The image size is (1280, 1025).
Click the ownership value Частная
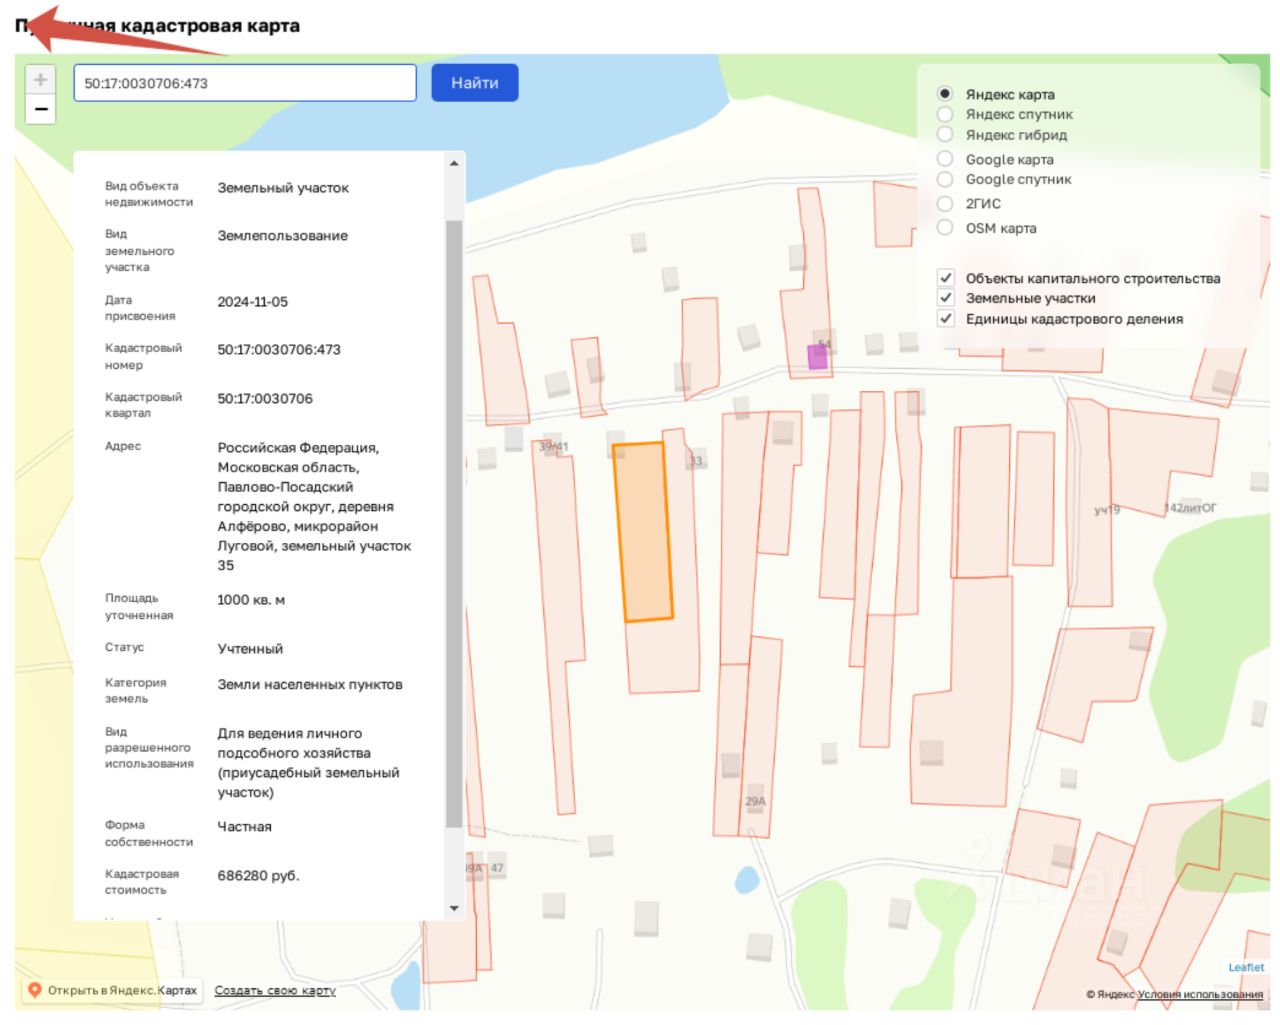244,827
